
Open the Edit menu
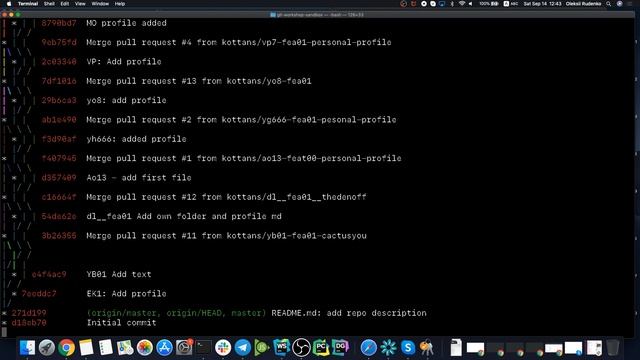click(64, 4)
